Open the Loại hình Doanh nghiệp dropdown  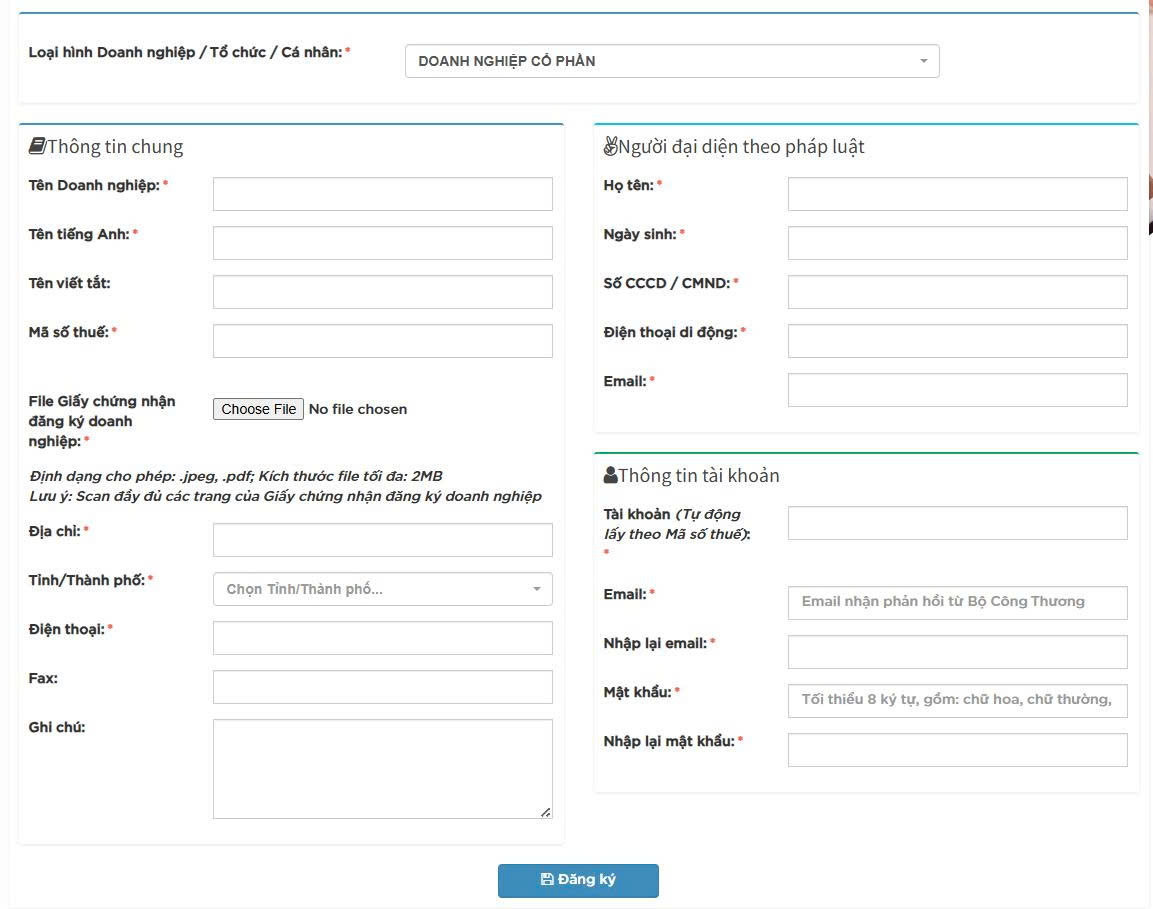[x=671, y=61]
